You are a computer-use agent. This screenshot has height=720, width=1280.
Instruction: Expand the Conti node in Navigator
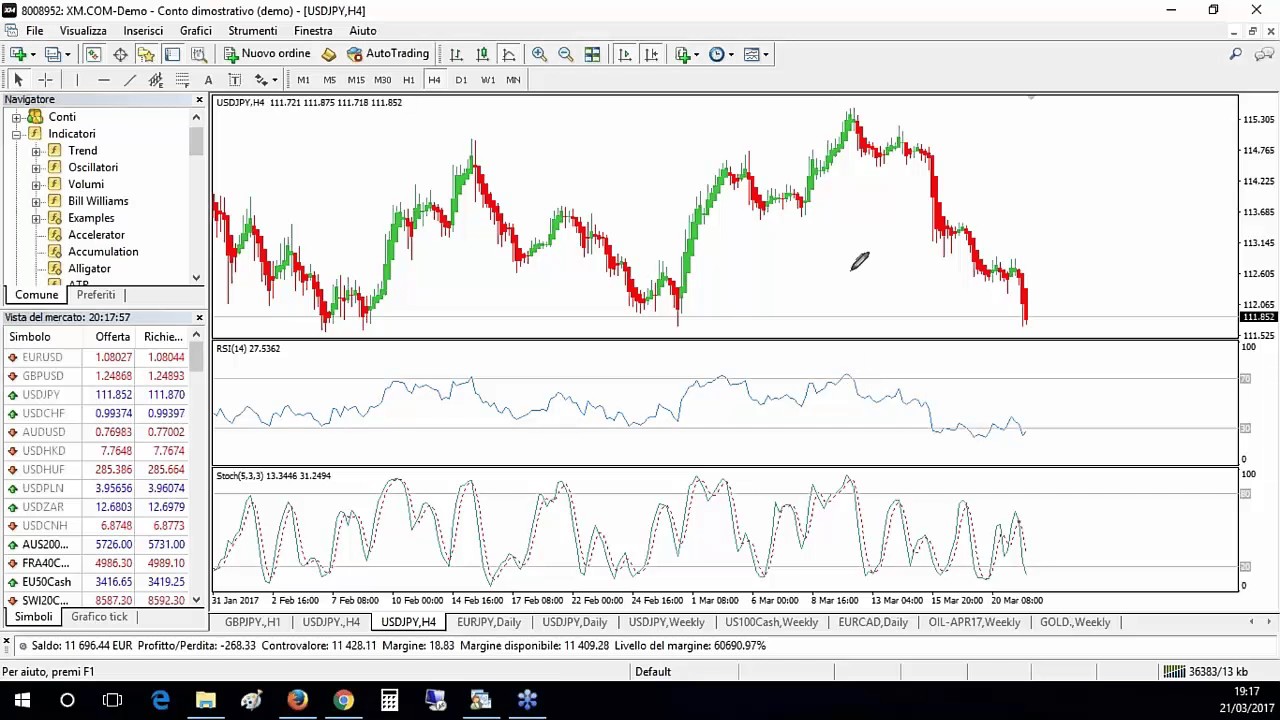pos(16,117)
